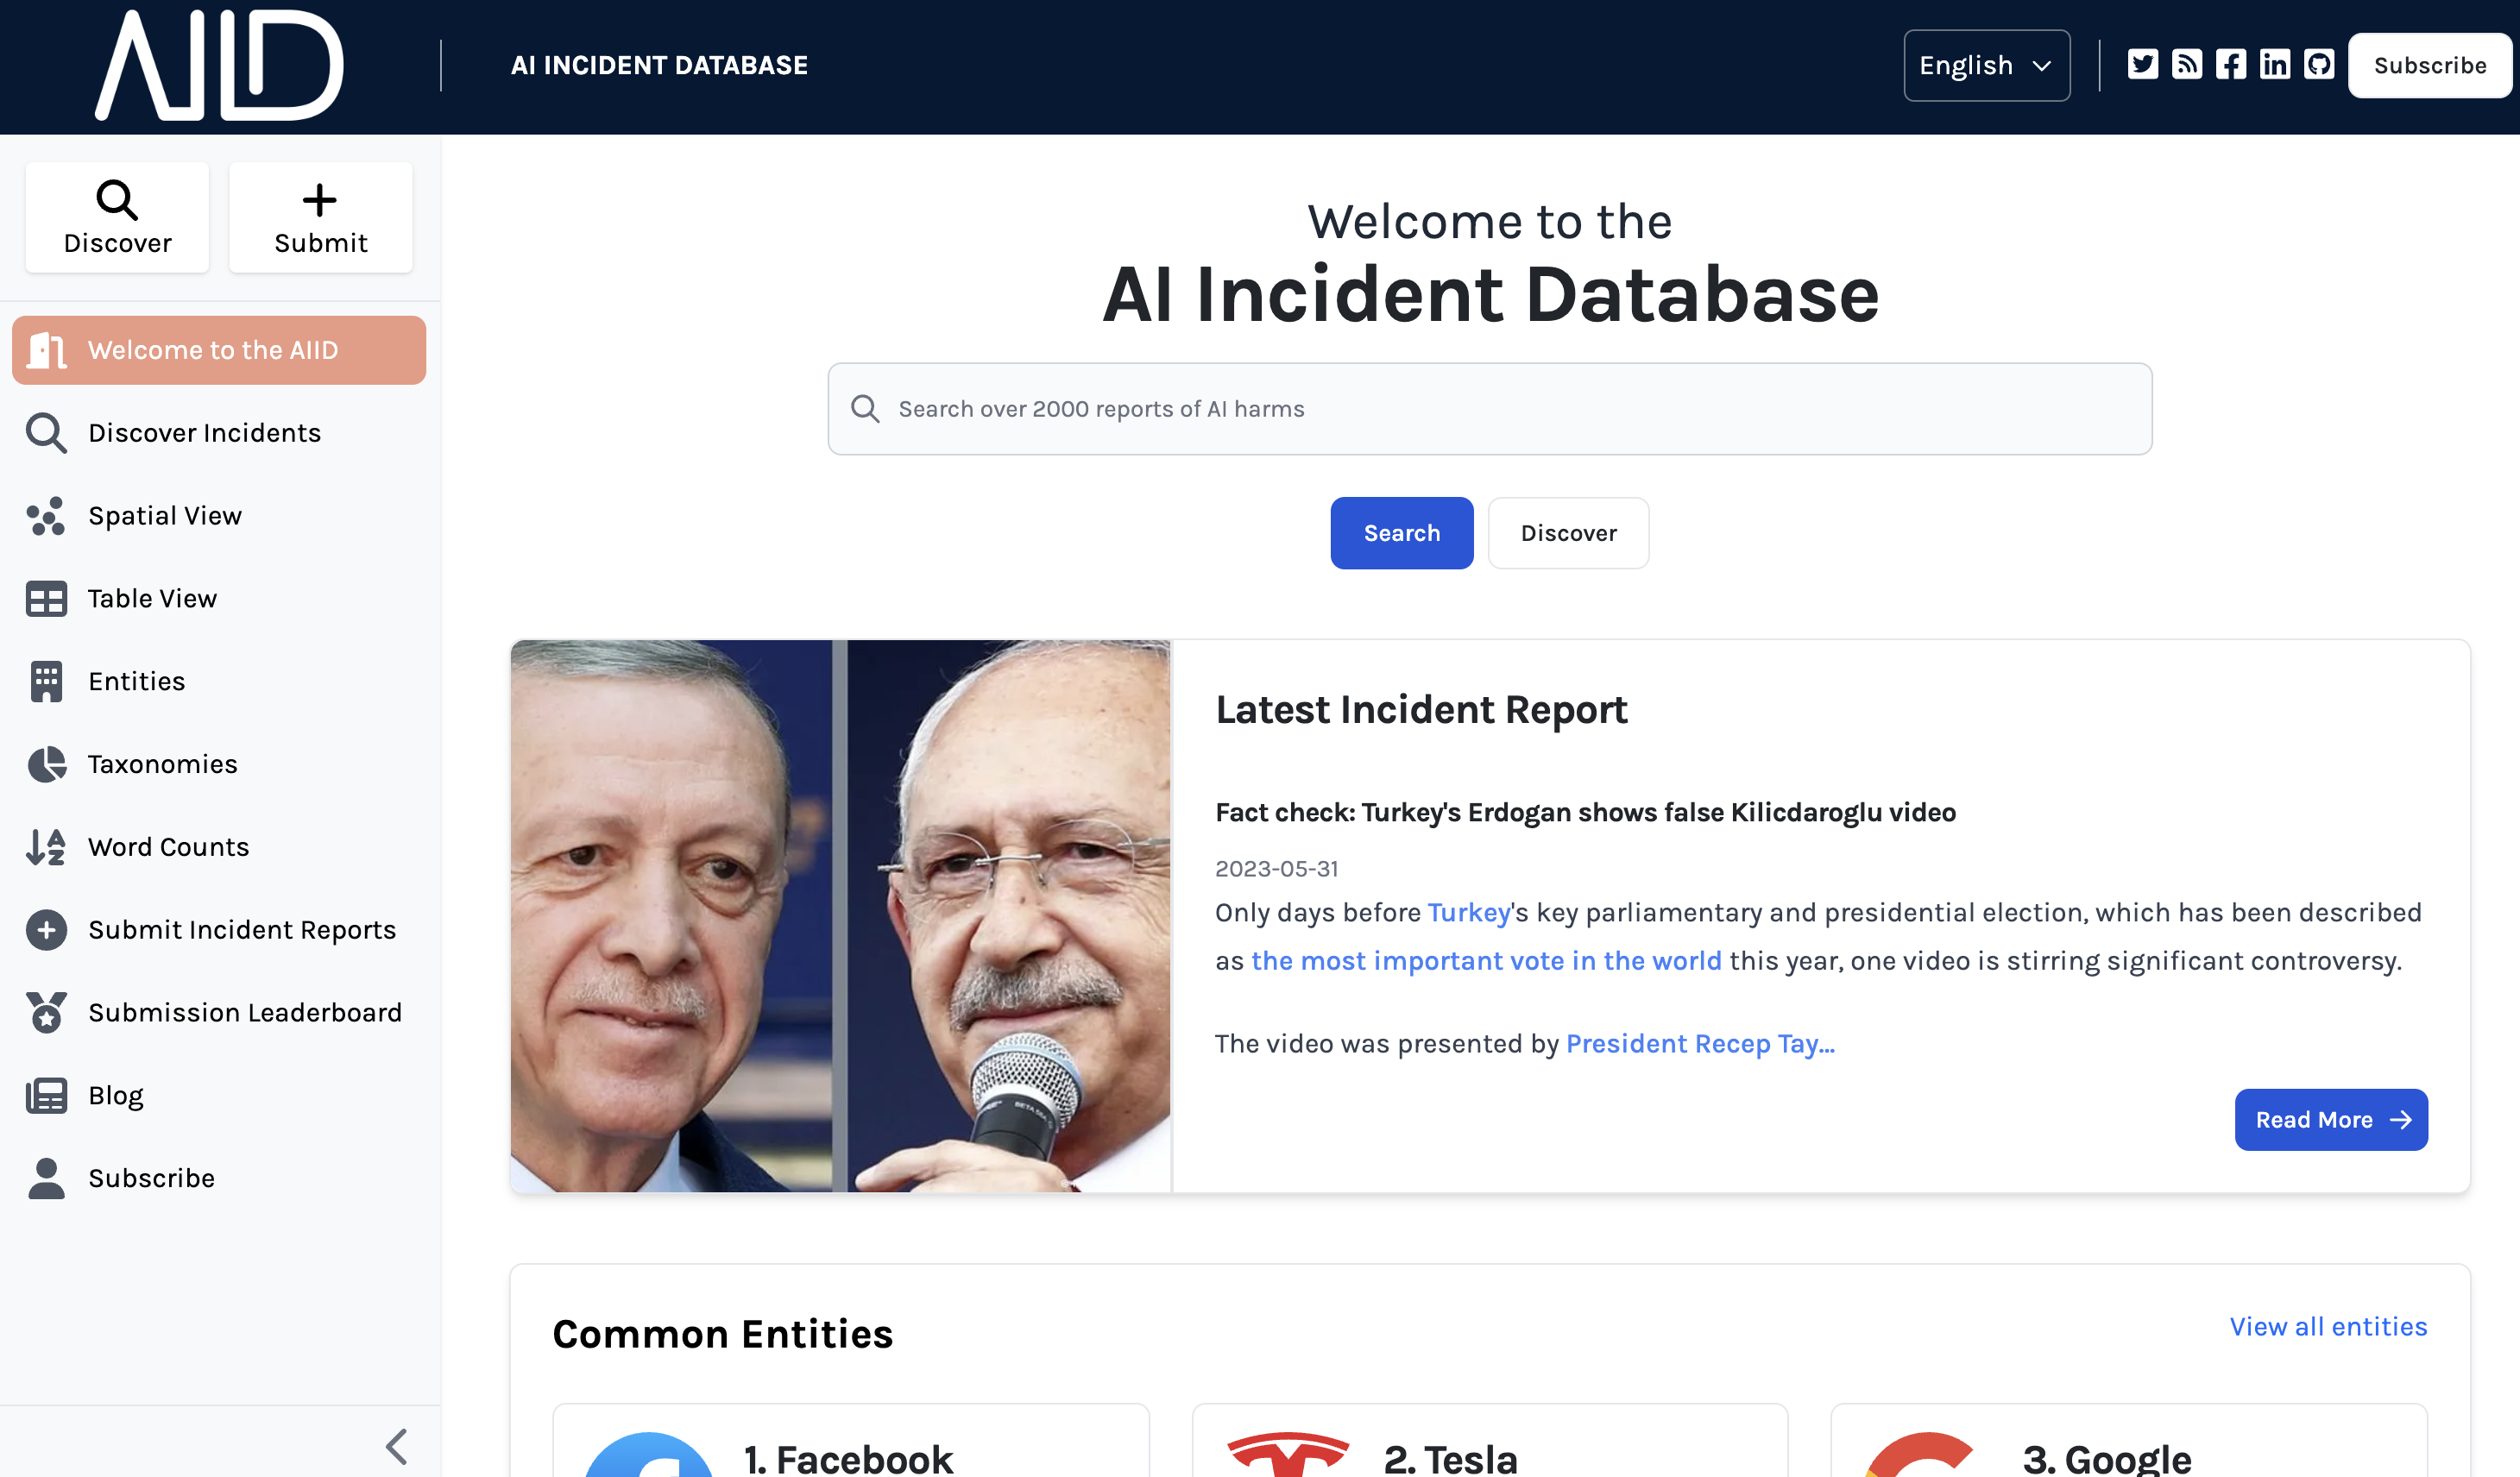Click the Discover magnifier quick button
Viewport: 2520px width, 1477px height.
[117, 217]
